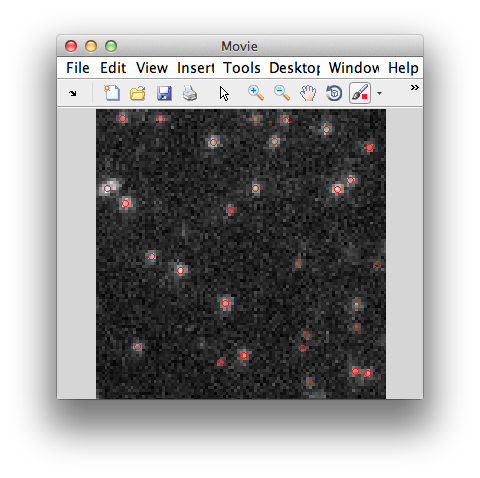This screenshot has height=478, width=480.
Task: Open the File menu
Action: coord(78,68)
